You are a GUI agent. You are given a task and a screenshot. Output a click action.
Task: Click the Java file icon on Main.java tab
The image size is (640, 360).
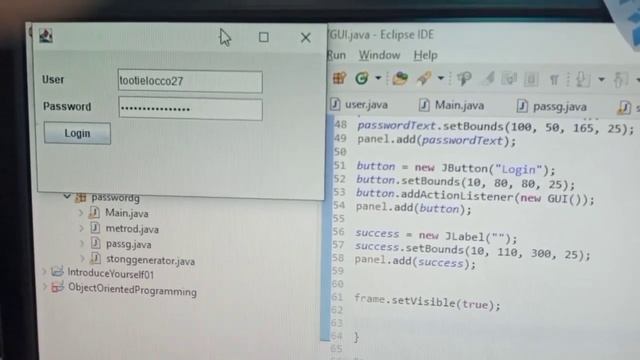[424, 105]
